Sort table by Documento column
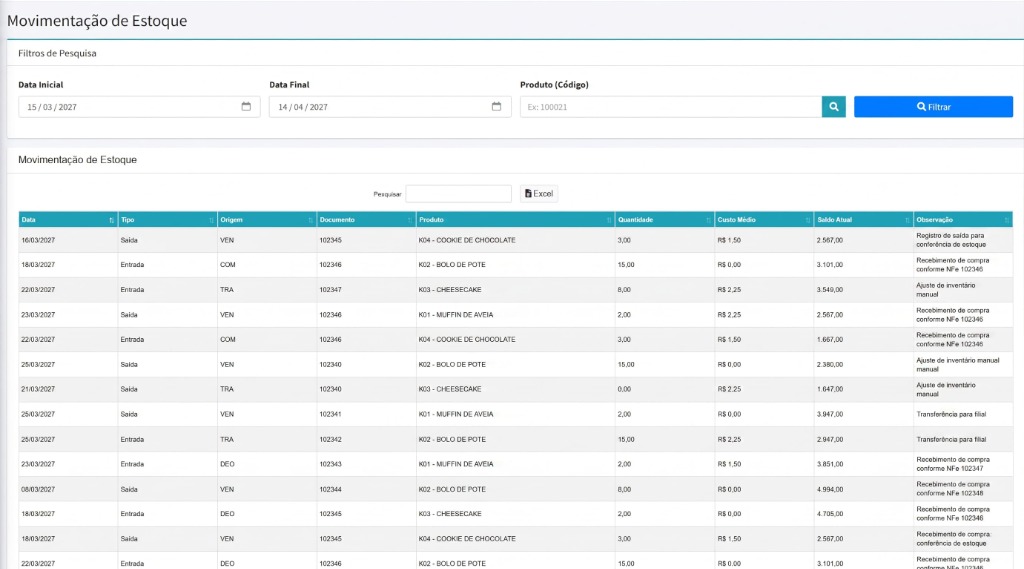This screenshot has height=569, width=1024. click(366, 219)
